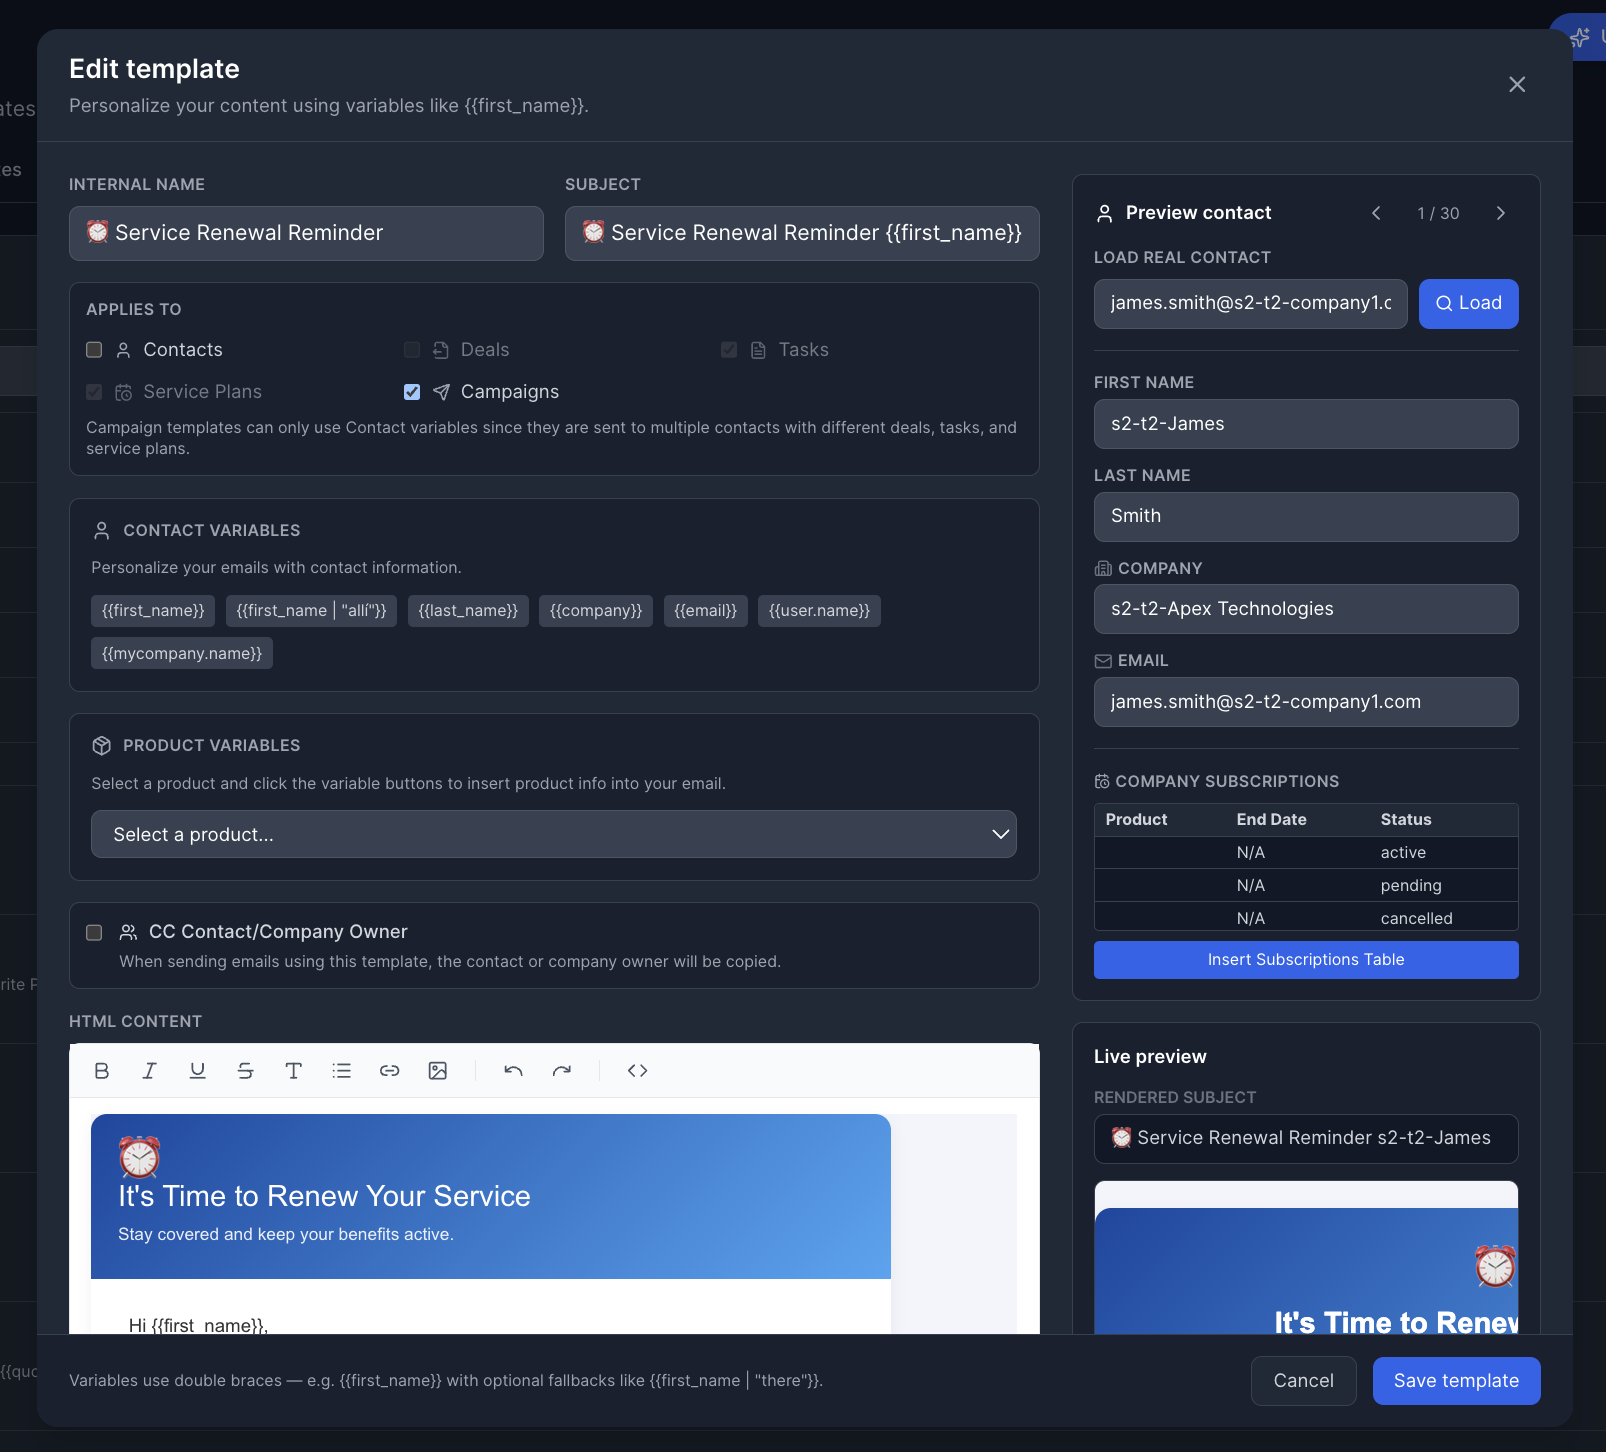Click the Status column header

1406,820
